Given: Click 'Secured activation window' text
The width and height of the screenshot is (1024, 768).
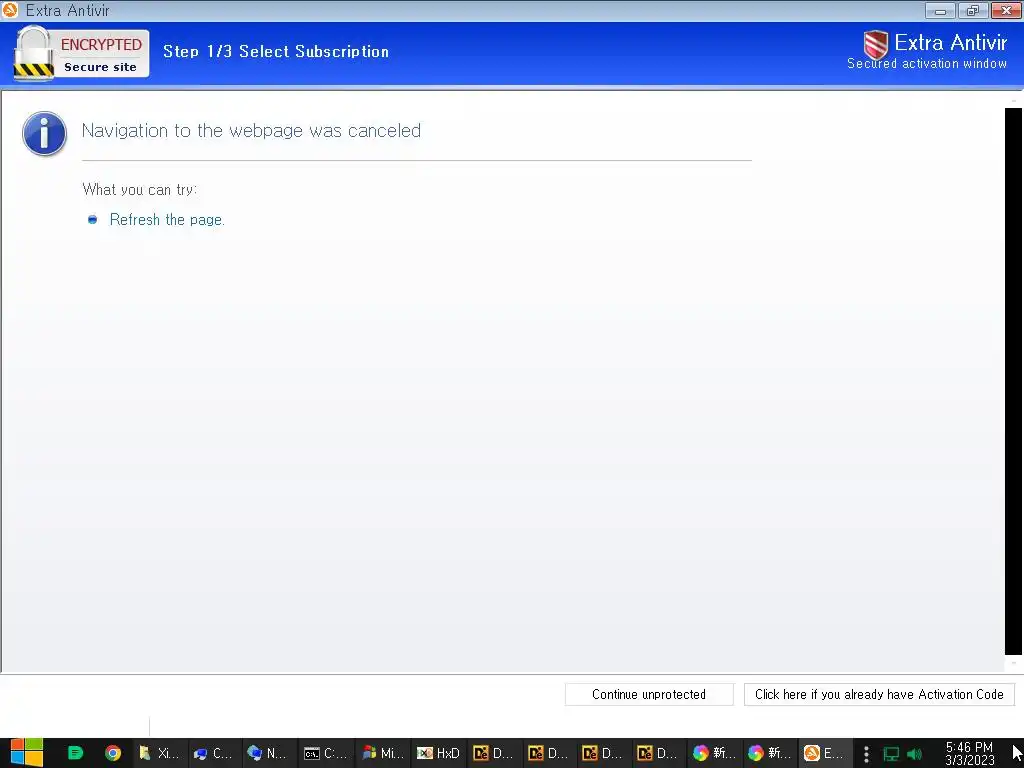Looking at the screenshot, I should click(x=927, y=63).
